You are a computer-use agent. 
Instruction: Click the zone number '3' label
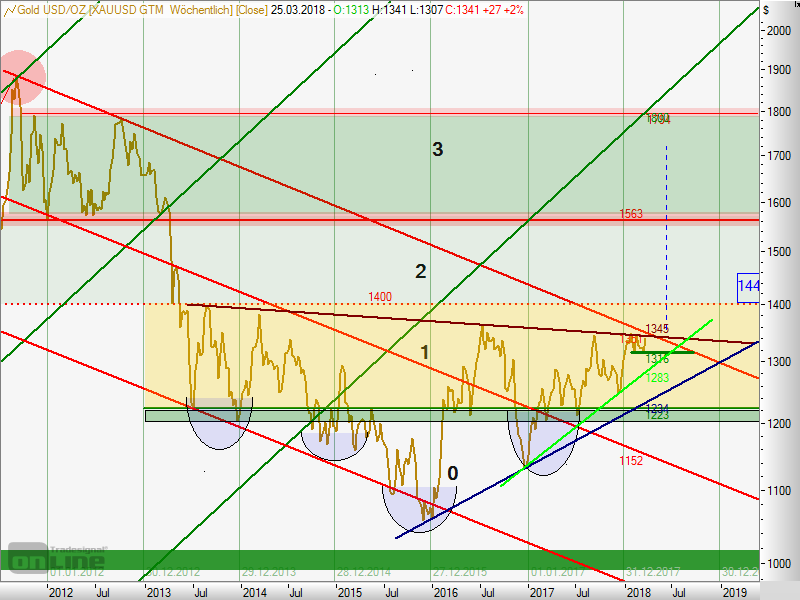[x=438, y=149]
